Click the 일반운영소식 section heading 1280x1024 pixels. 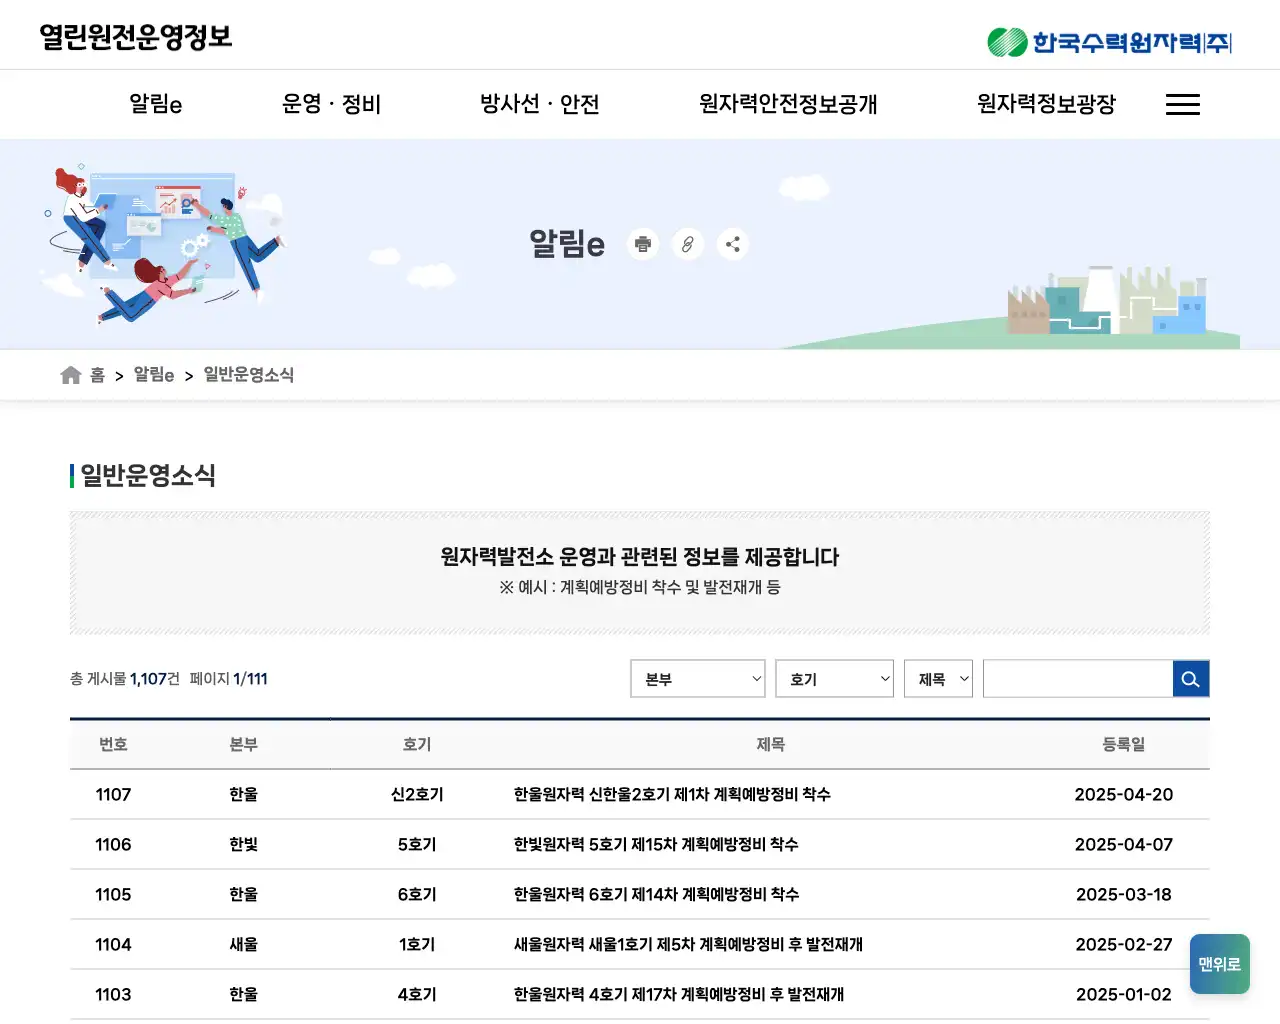148,476
